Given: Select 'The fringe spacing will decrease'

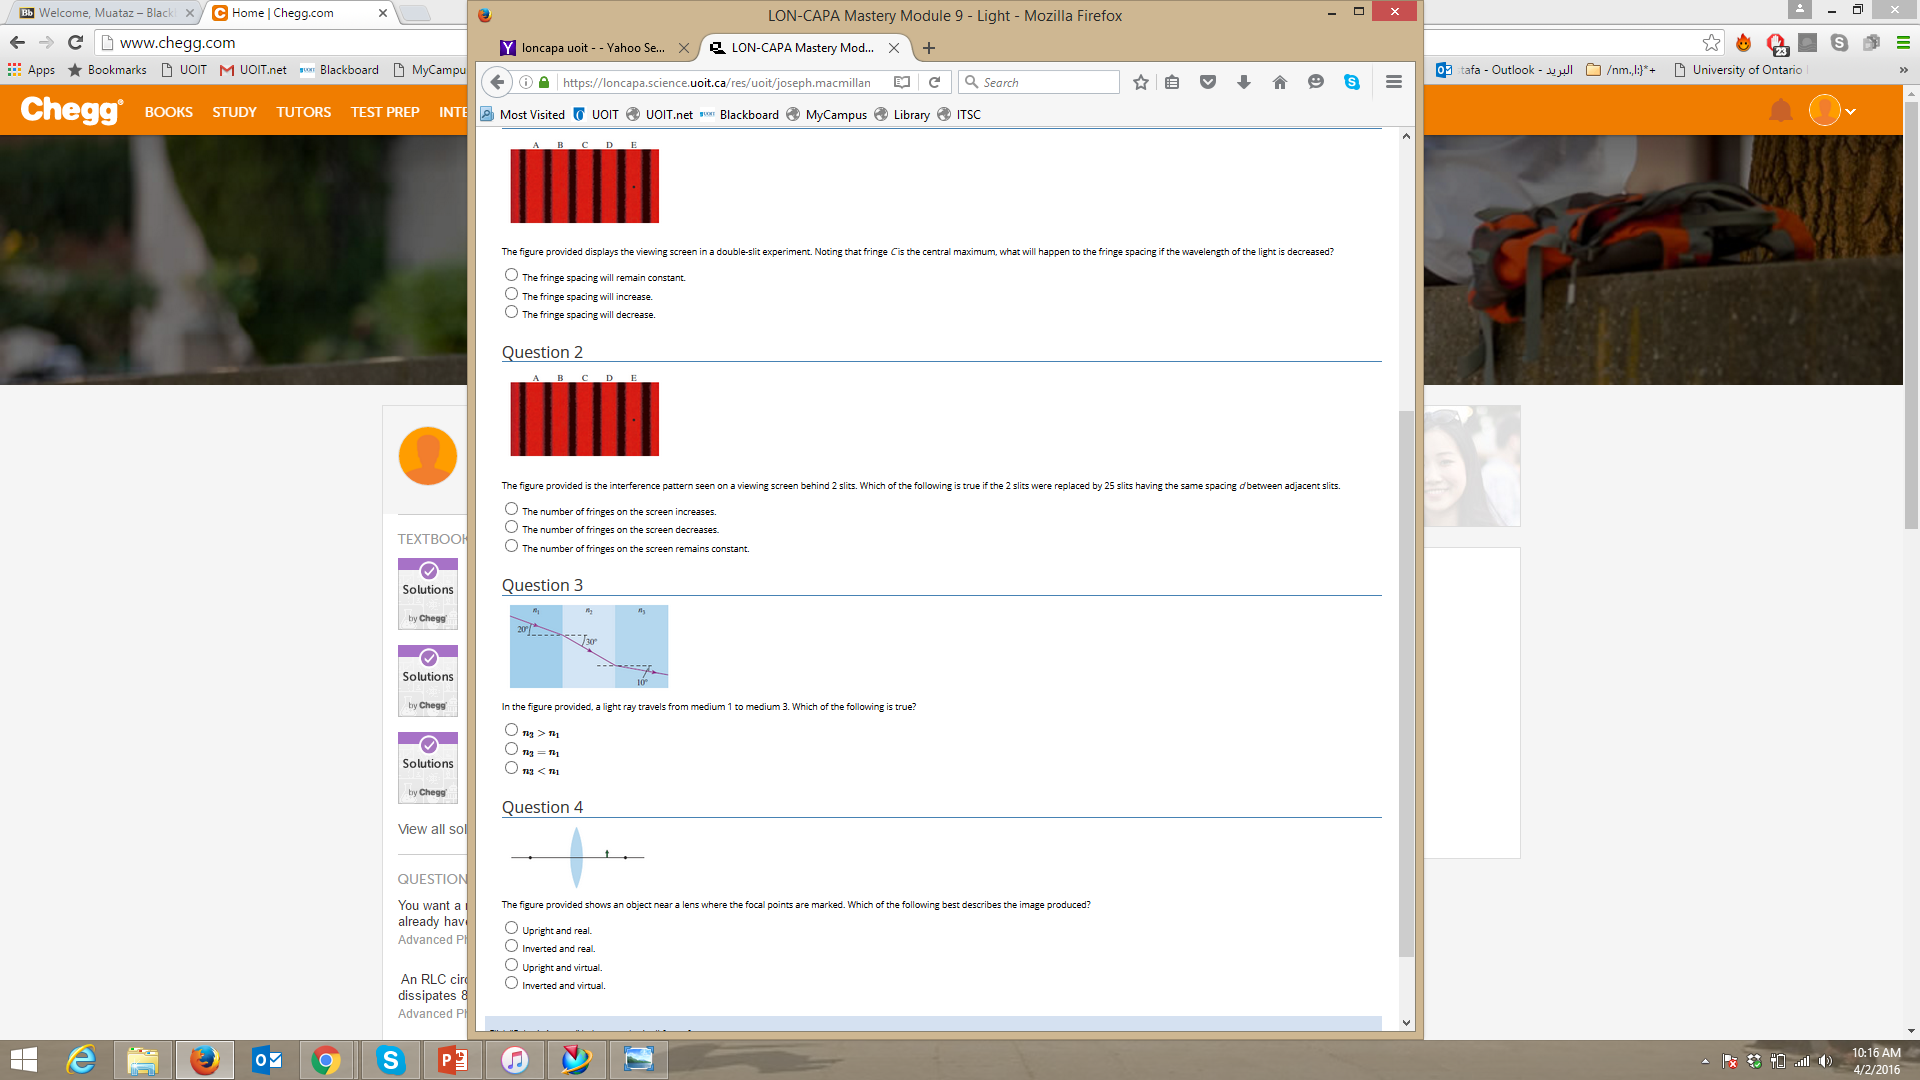Looking at the screenshot, I should (x=511, y=313).
